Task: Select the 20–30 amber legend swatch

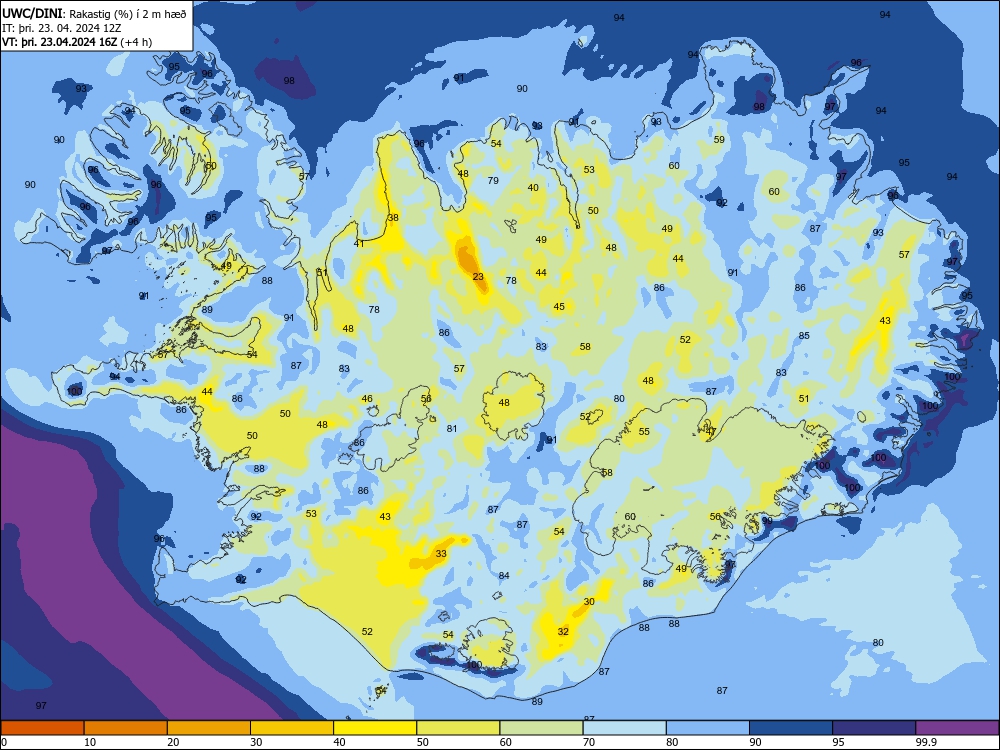Action: coord(209,728)
